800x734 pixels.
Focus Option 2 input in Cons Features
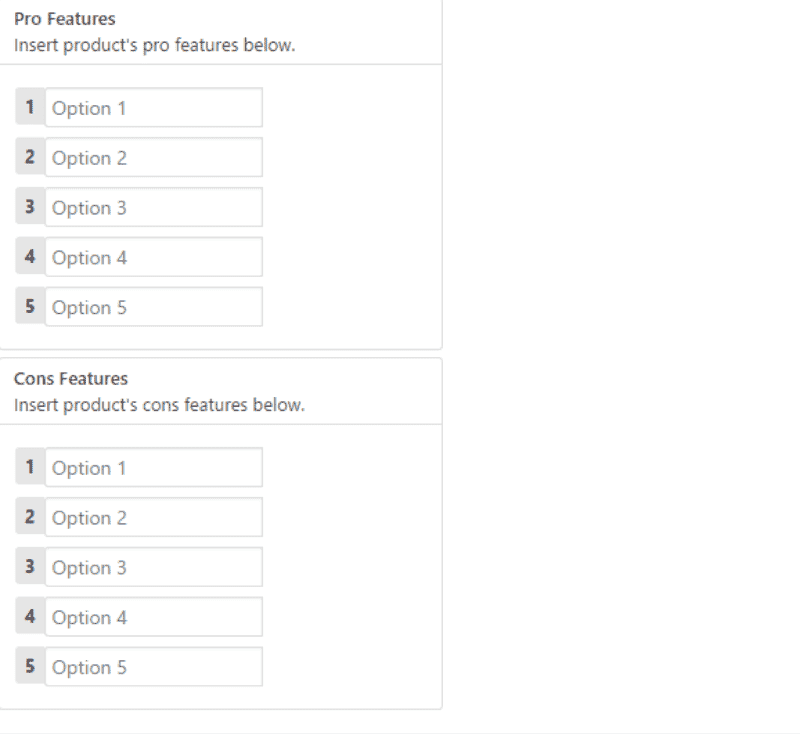(x=153, y=518)
